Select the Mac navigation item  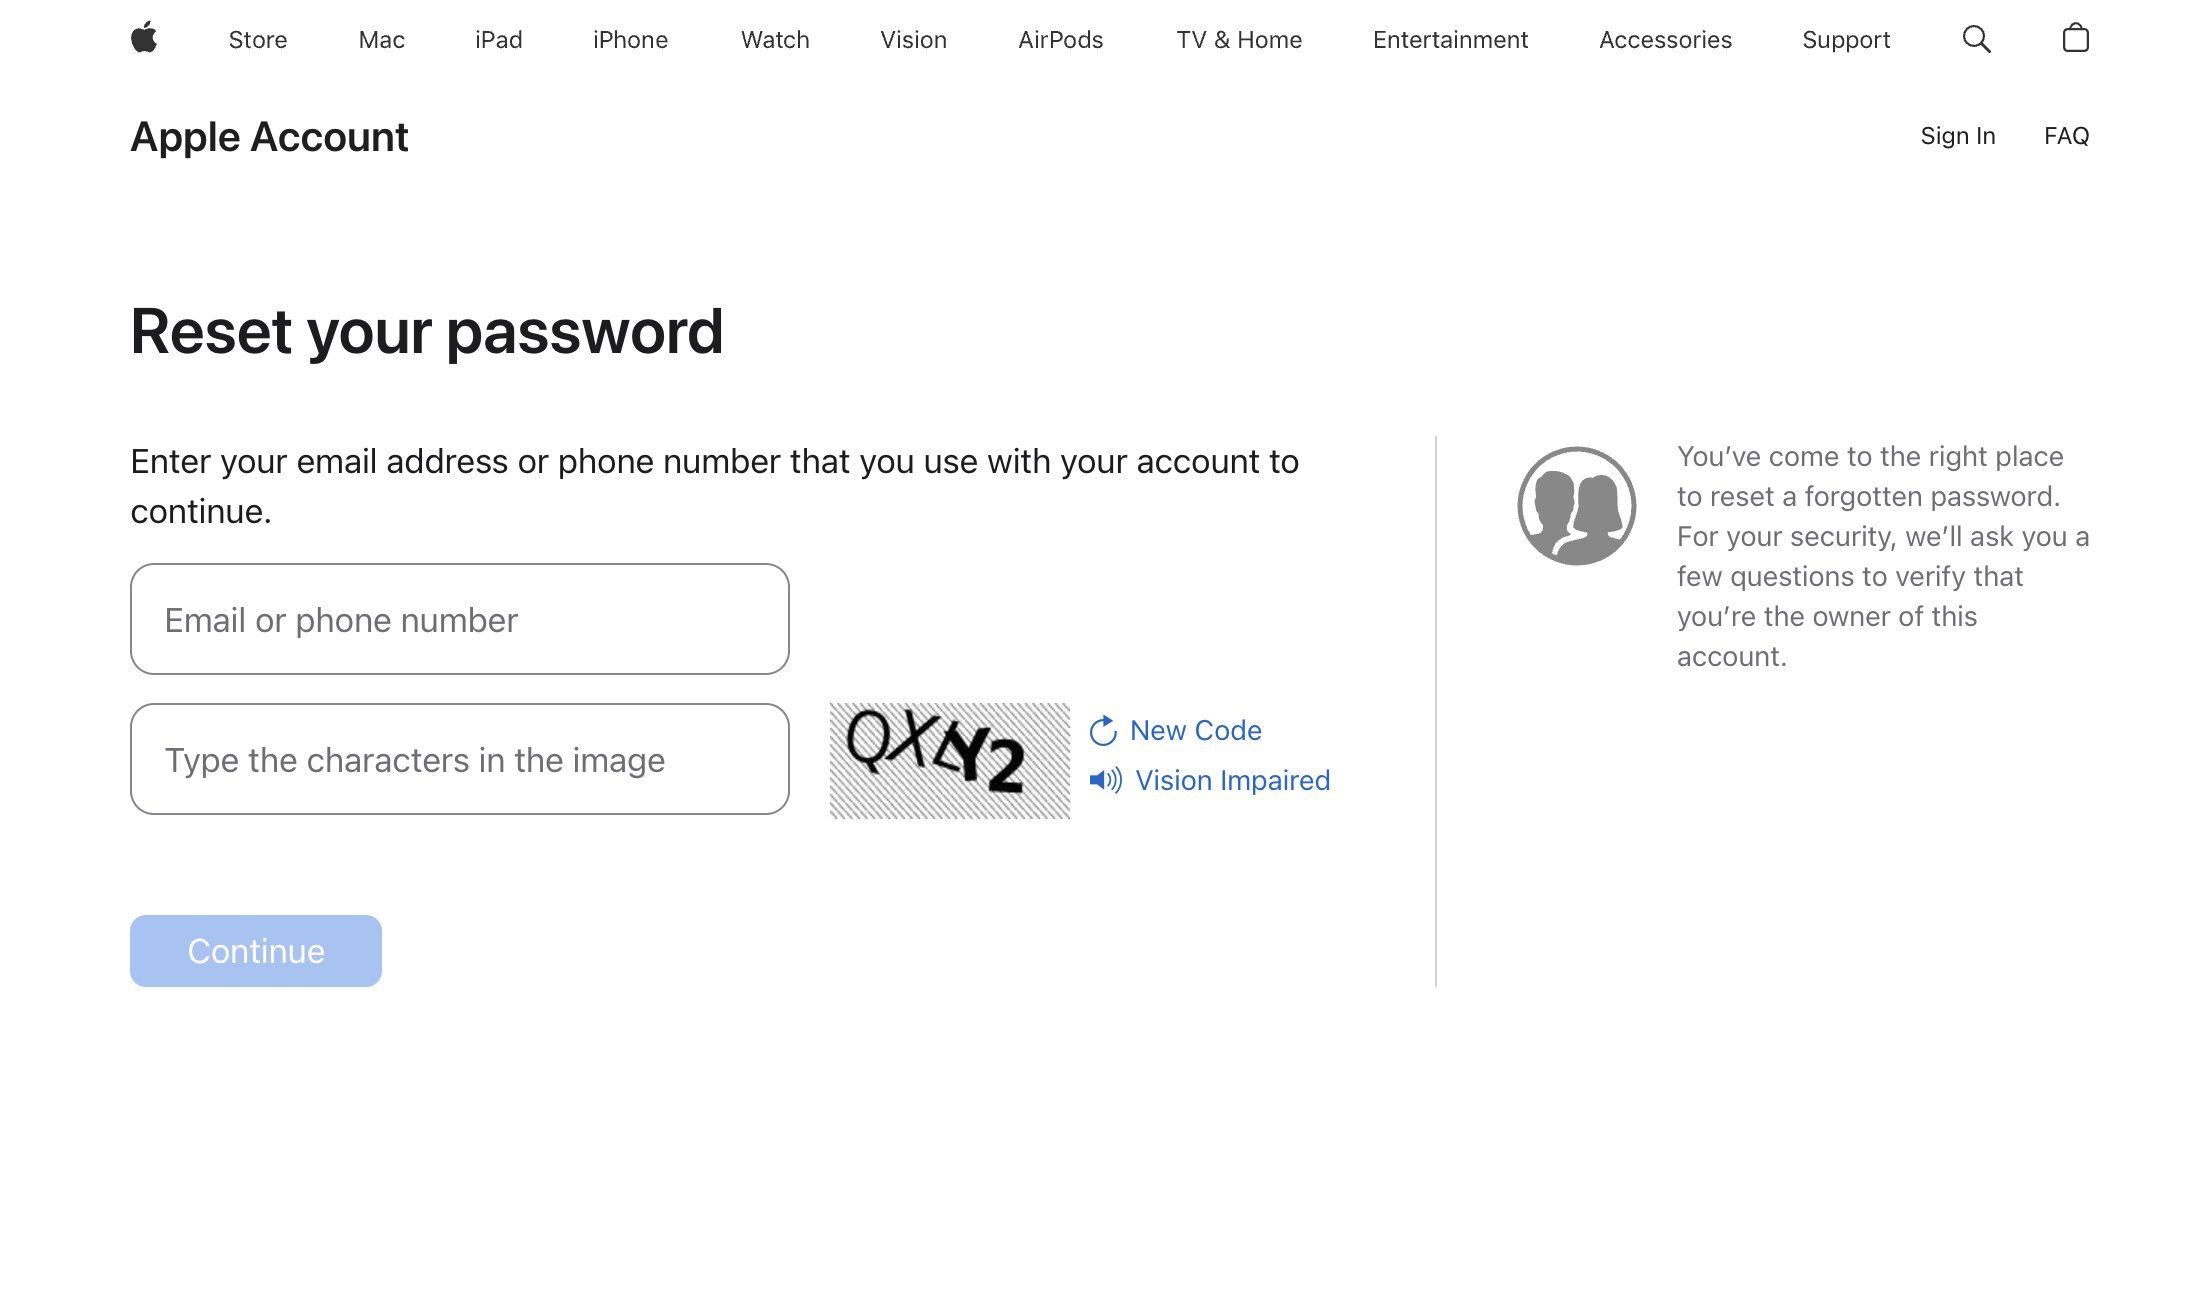380,39
